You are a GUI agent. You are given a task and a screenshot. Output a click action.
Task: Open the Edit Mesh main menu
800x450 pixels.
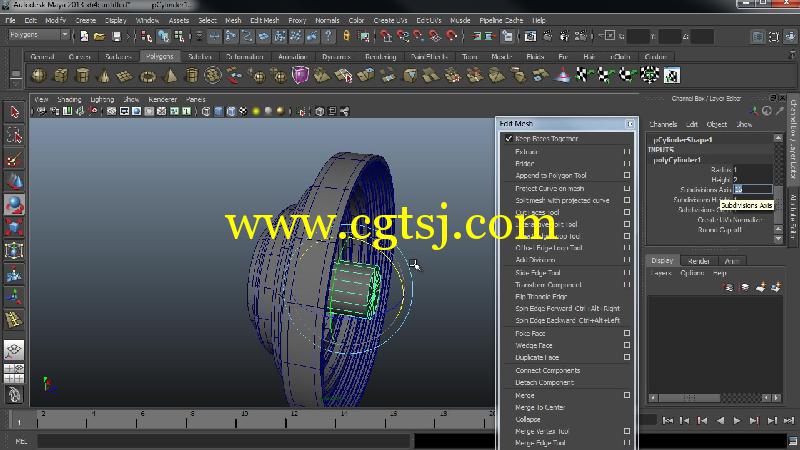coord(264,20)
